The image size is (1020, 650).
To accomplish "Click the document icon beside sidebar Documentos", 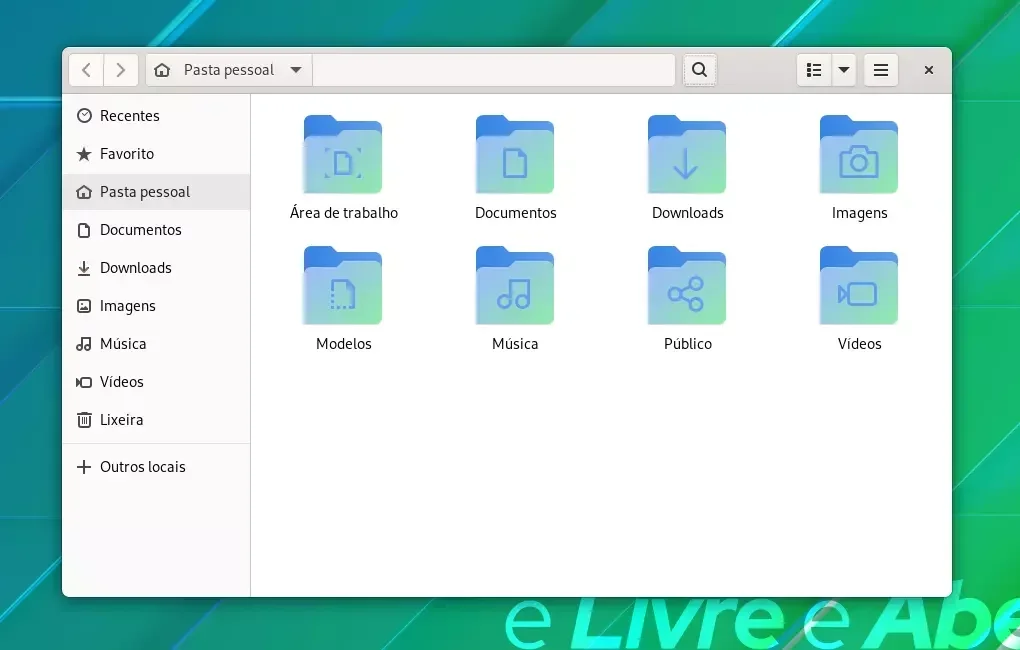I will coord(84,230).
